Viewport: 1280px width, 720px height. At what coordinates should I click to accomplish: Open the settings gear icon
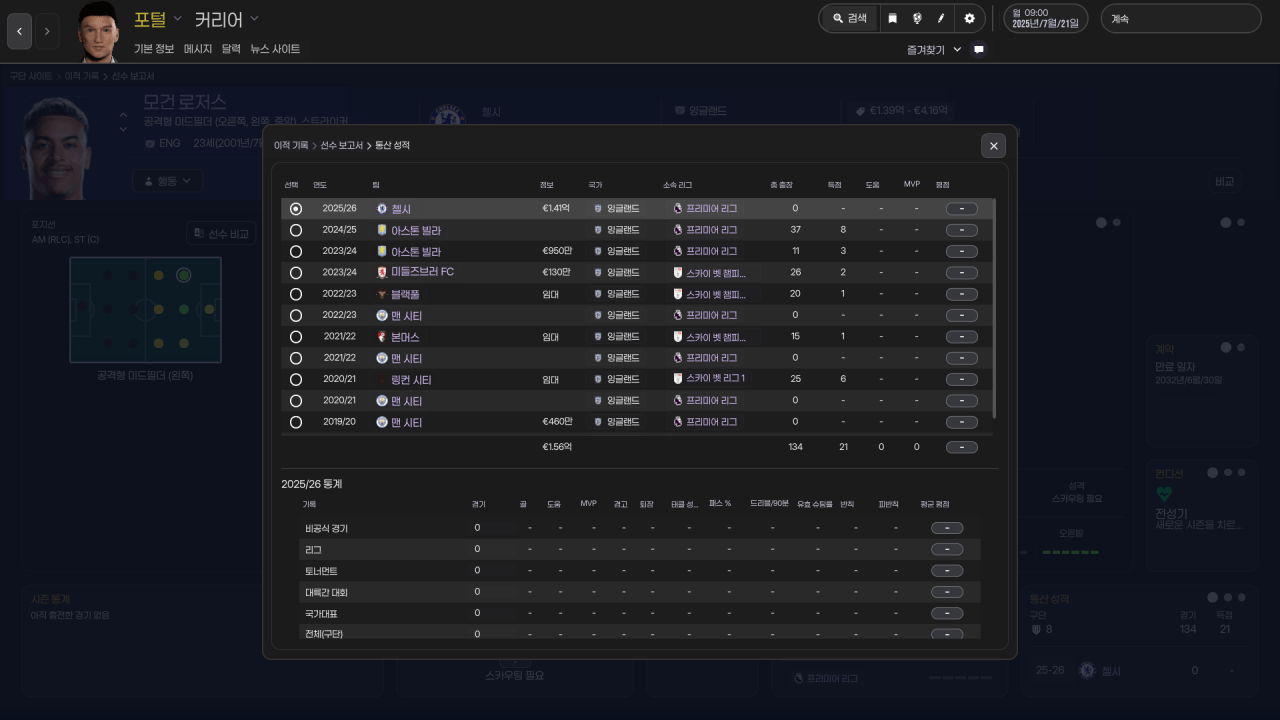(x=969, y=18)
